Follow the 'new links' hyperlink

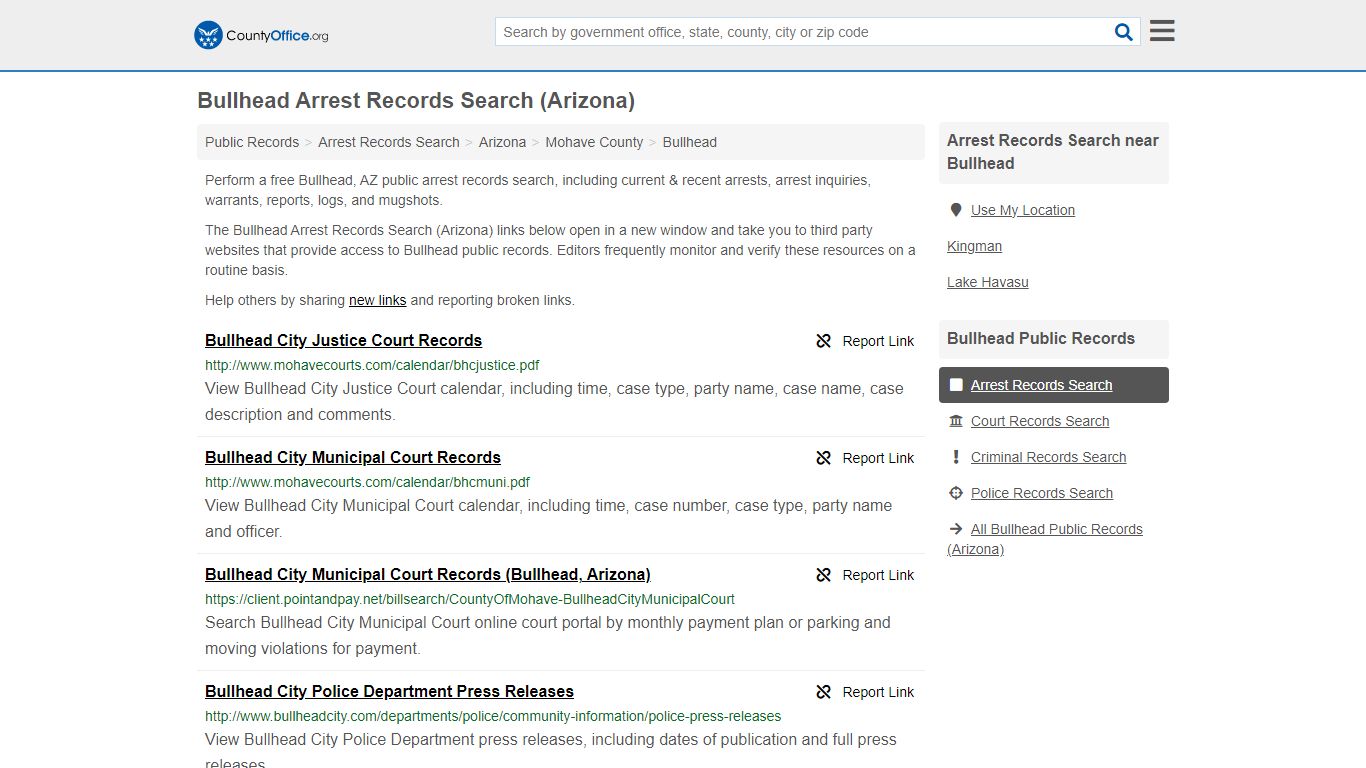click(377, 300)
